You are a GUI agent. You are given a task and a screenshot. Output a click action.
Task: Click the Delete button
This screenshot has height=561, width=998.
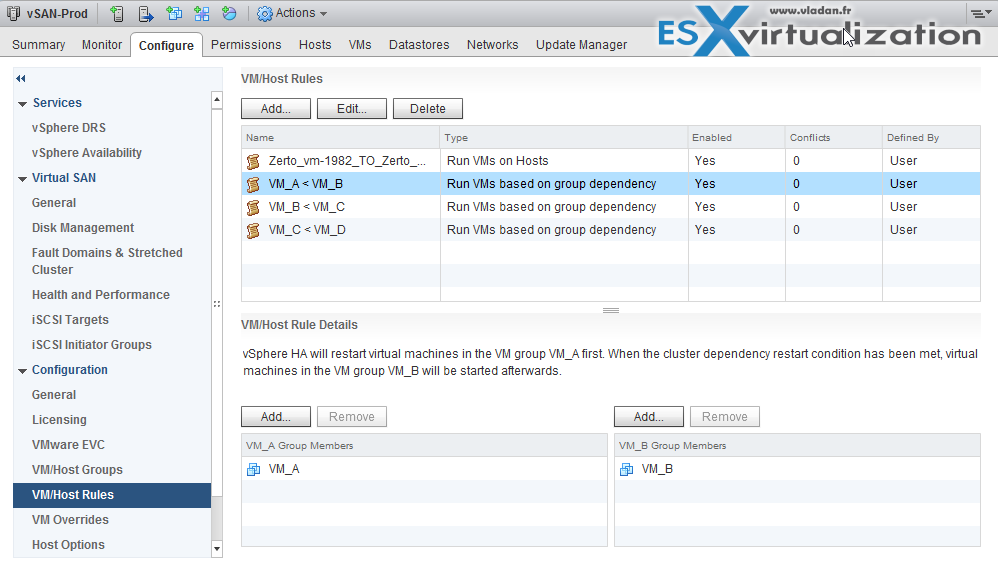(428, 109)
